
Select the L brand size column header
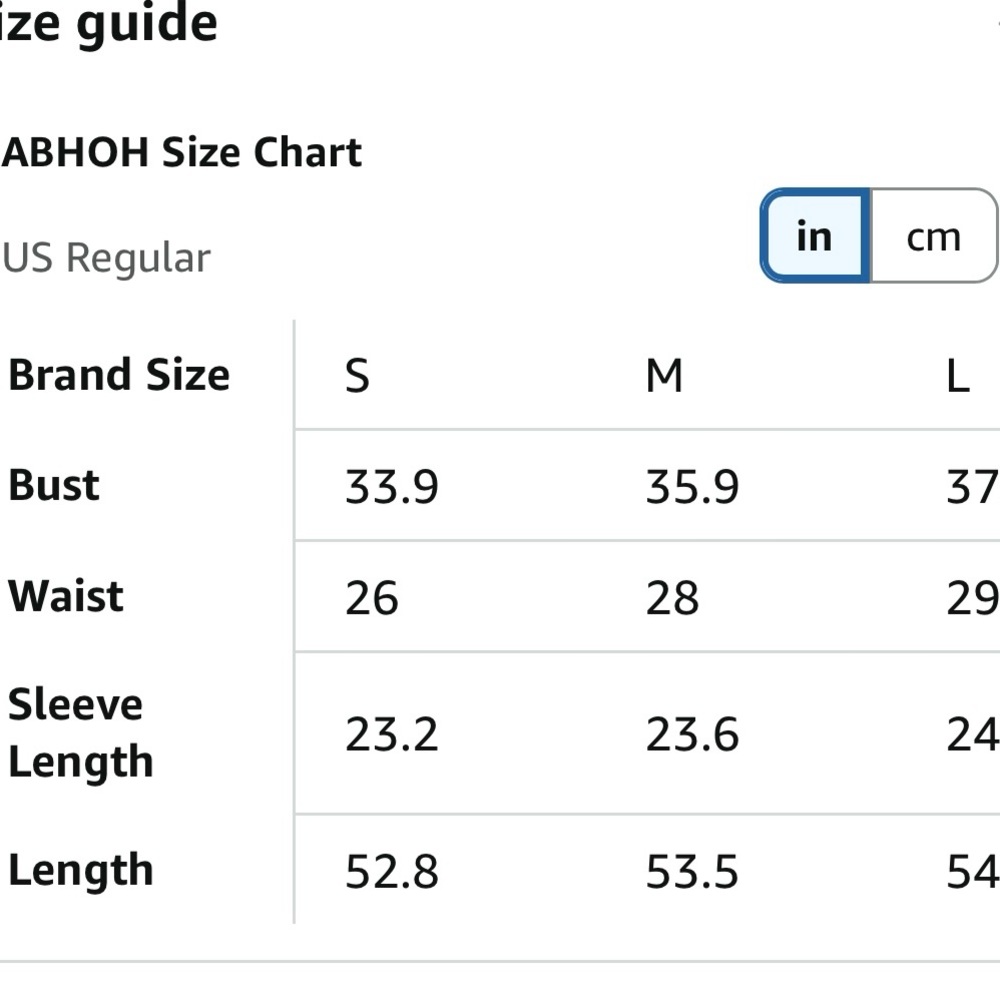coord(958,375)
